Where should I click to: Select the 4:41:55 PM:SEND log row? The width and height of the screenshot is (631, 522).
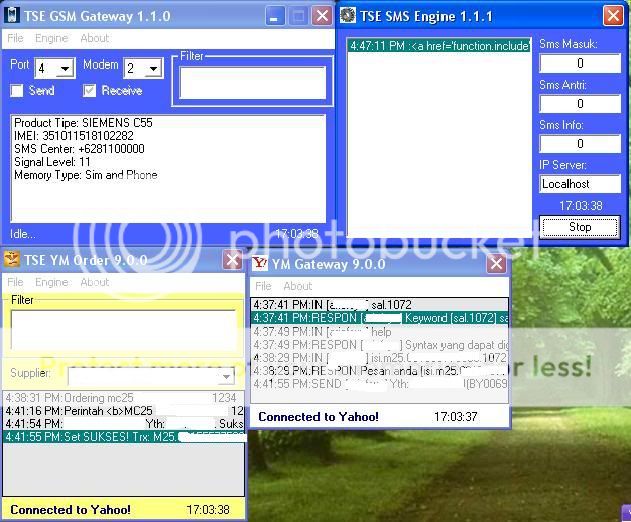pos(379,384)
